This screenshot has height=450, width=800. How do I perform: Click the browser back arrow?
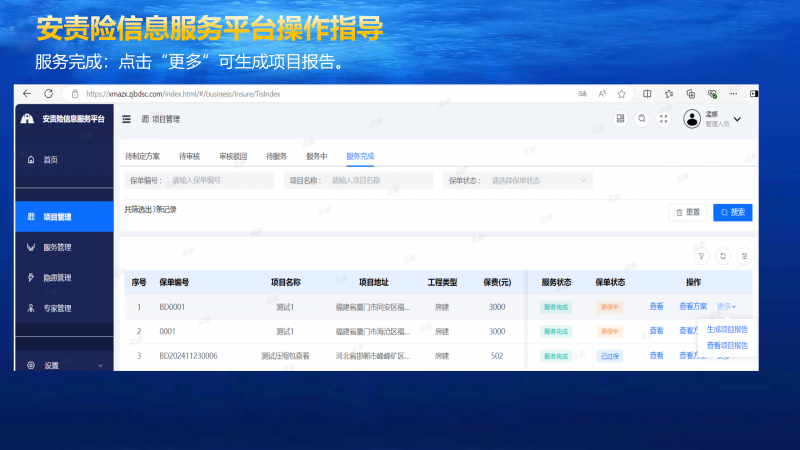(x=27, y=93)
